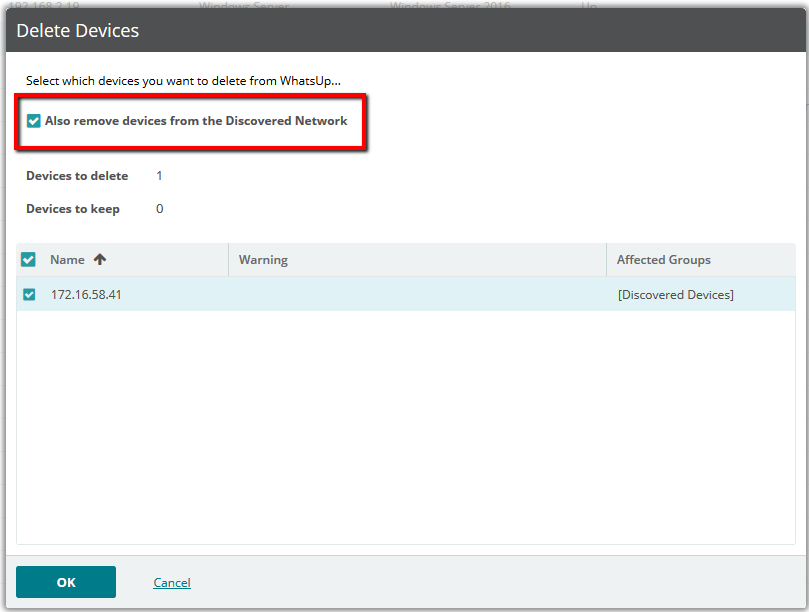Click the divider between Name and Warning columns
Viewport: 809px width, 612px height.
[229, 260]
